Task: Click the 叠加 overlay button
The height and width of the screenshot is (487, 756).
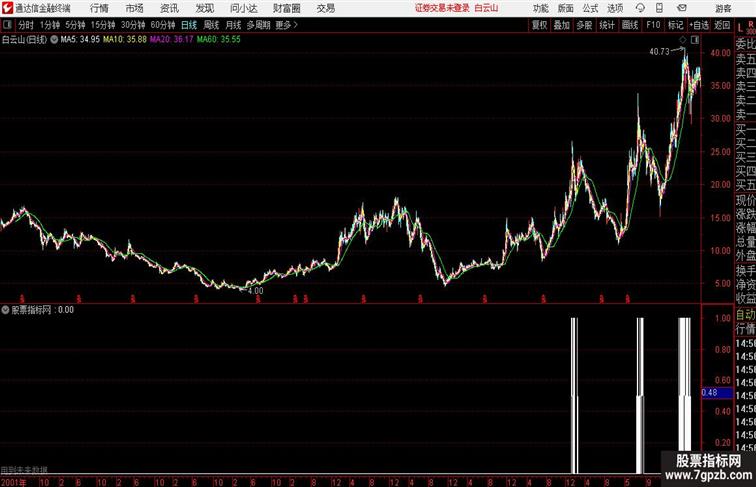Action: tap(562, 25)
